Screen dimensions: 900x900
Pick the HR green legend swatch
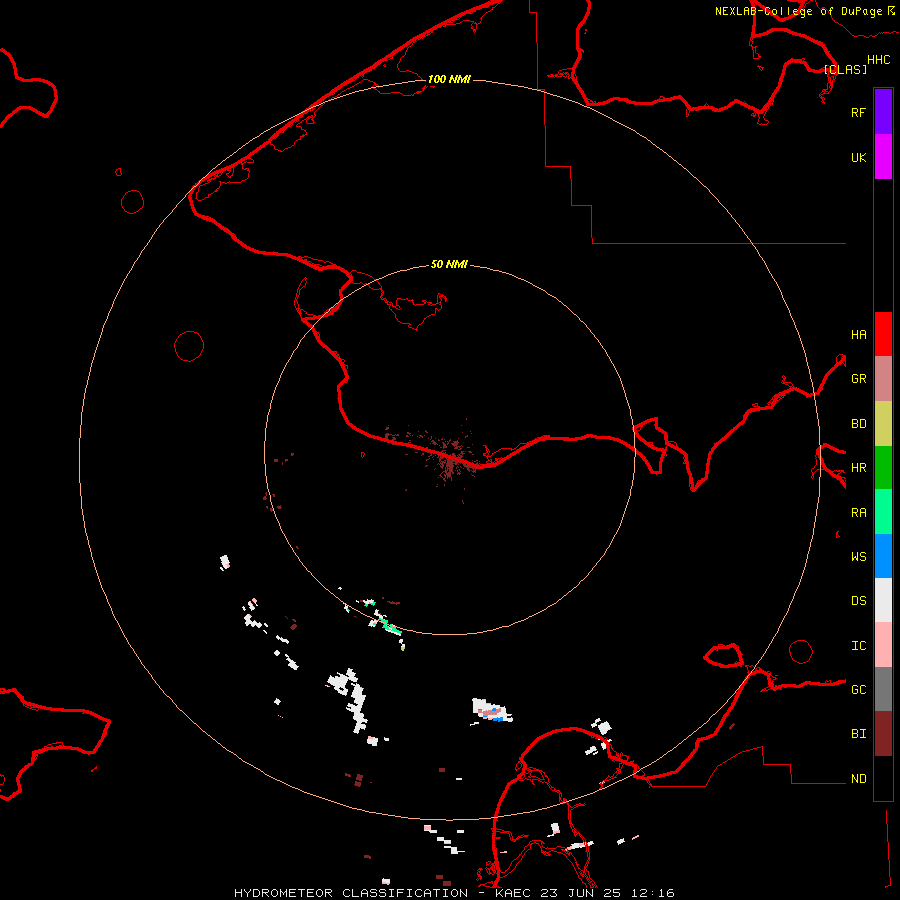883,468
